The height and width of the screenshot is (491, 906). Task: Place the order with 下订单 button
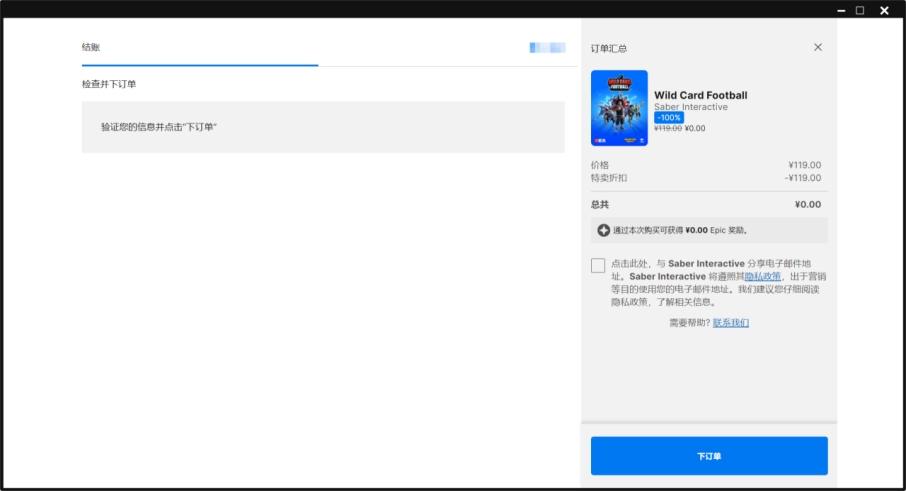coord(709,456)
